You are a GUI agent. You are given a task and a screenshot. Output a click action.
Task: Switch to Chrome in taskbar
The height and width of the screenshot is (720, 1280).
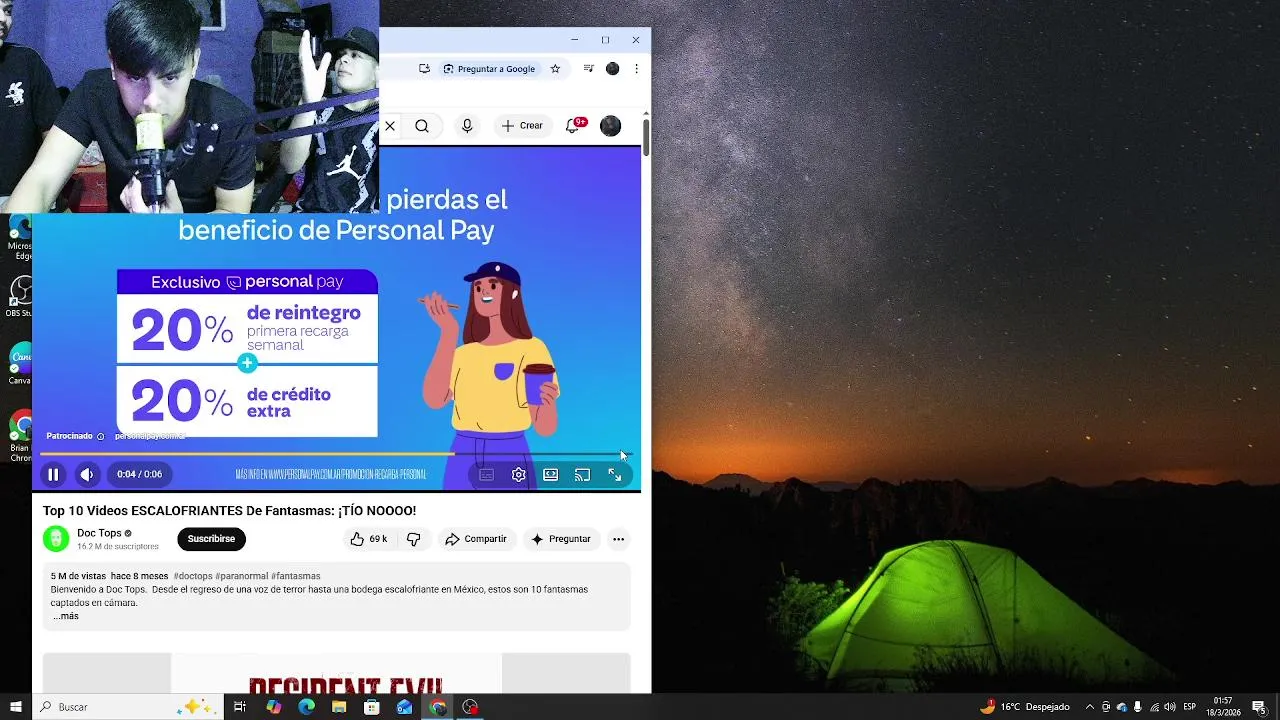[438, 707]
